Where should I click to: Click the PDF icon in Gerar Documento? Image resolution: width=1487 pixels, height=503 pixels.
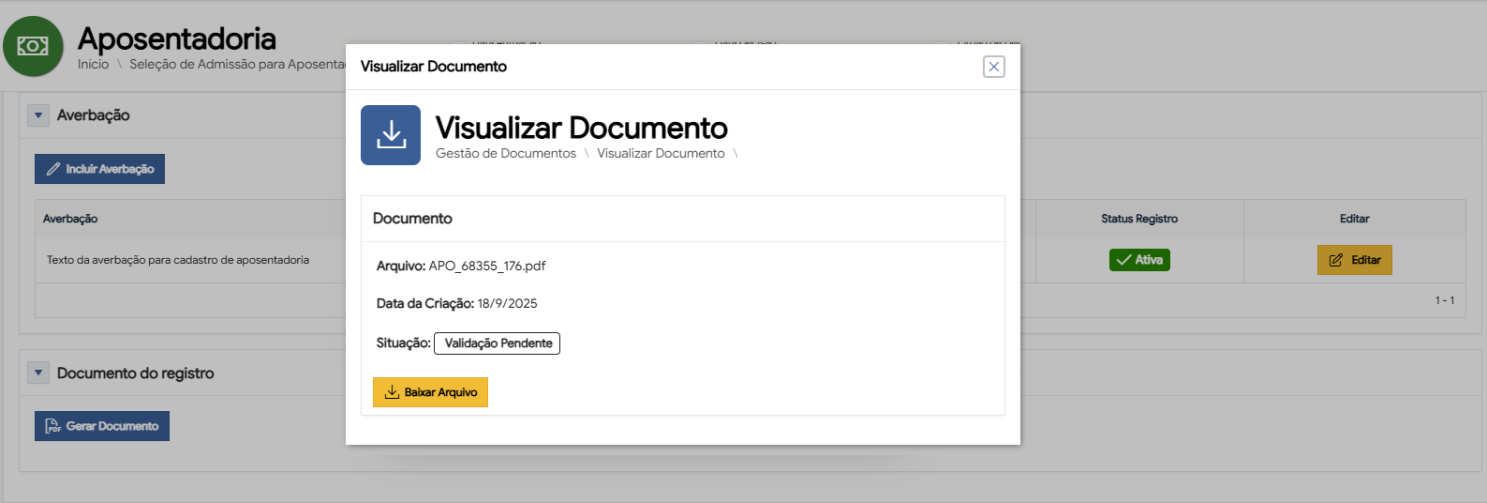tap(54, 426)
